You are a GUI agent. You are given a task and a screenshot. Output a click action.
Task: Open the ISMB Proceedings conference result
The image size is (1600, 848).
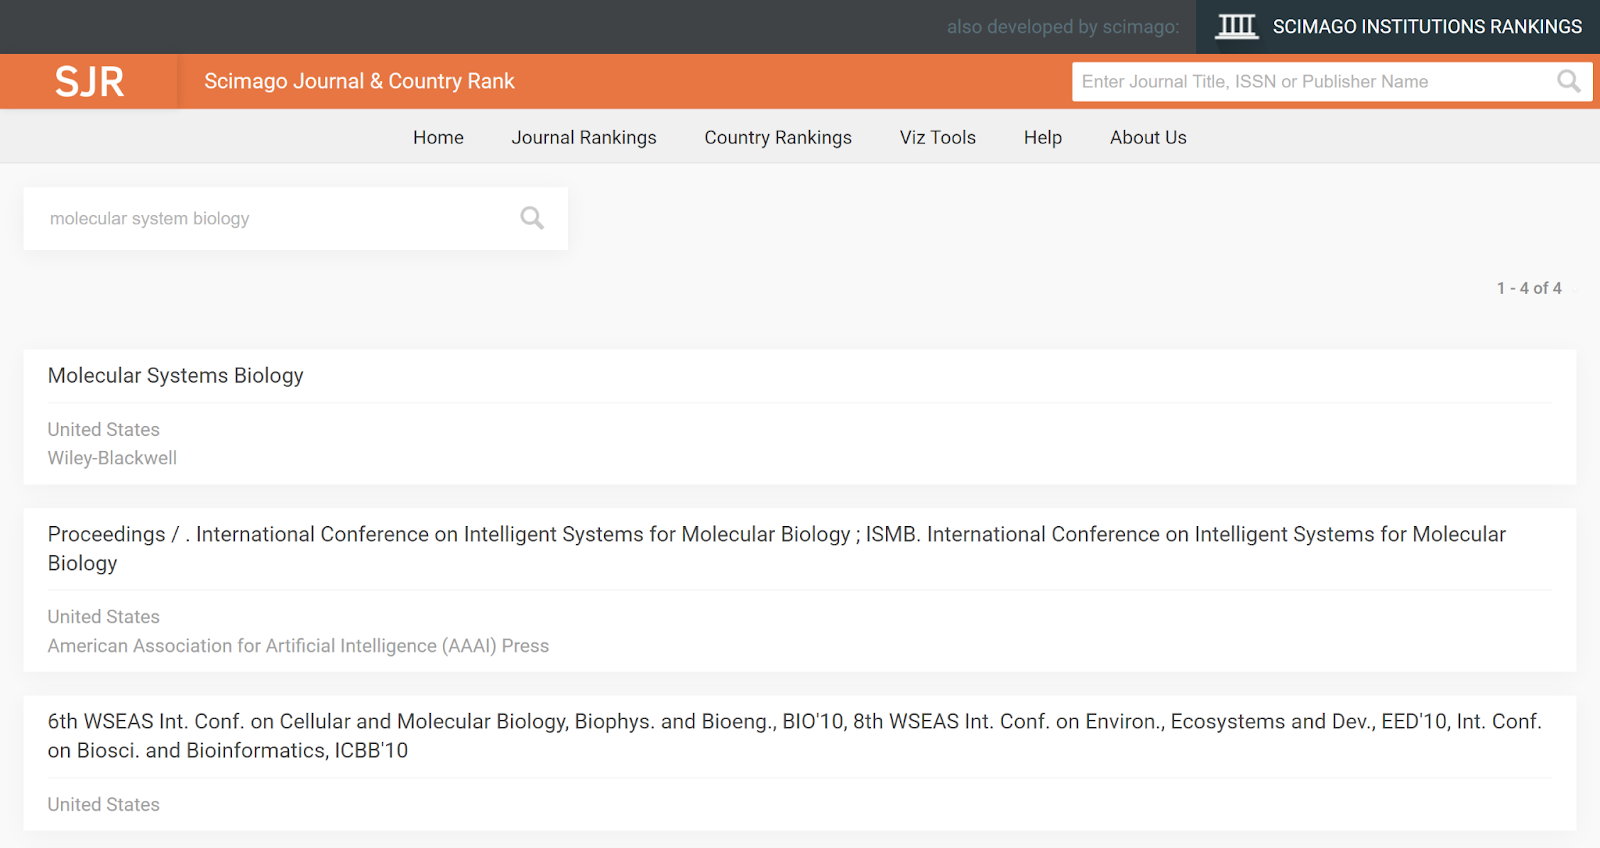point(776,548)
